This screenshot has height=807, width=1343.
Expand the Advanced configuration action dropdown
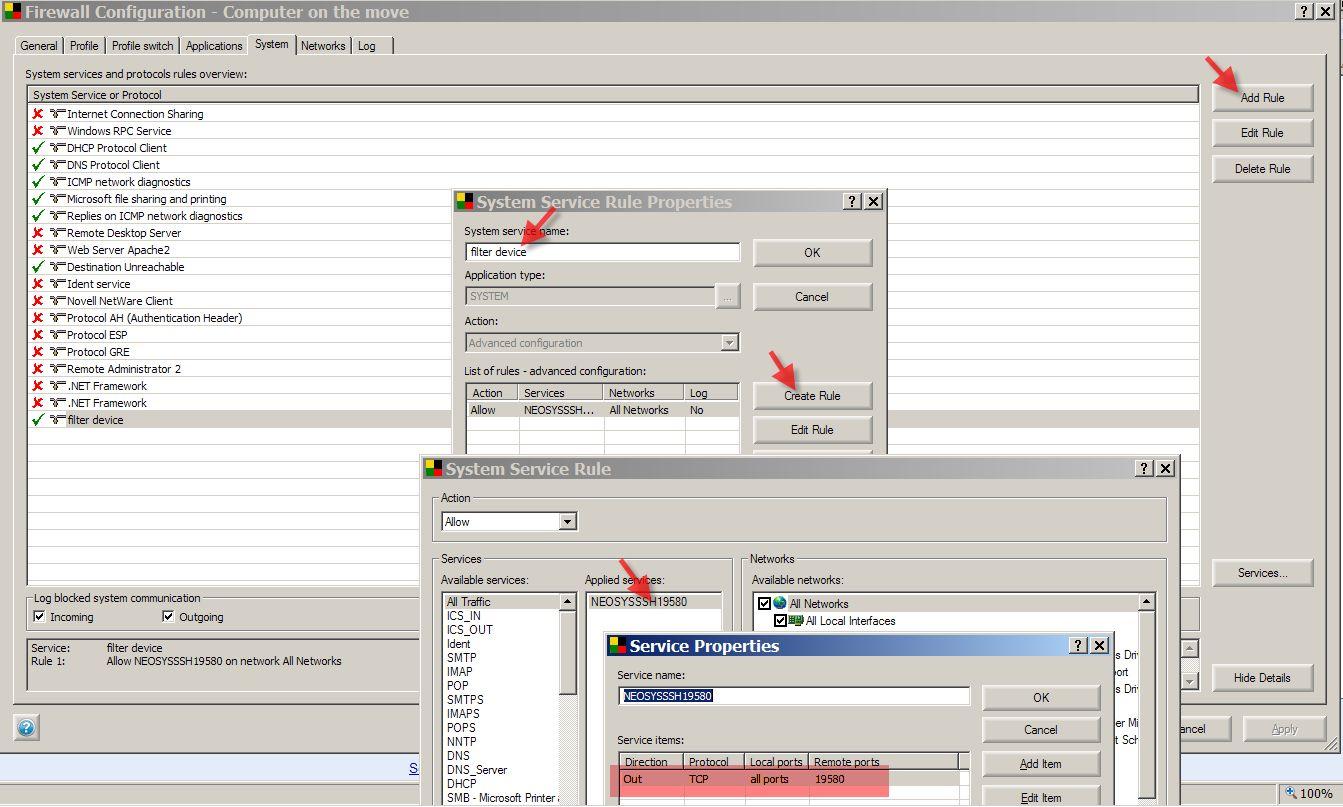729,343
